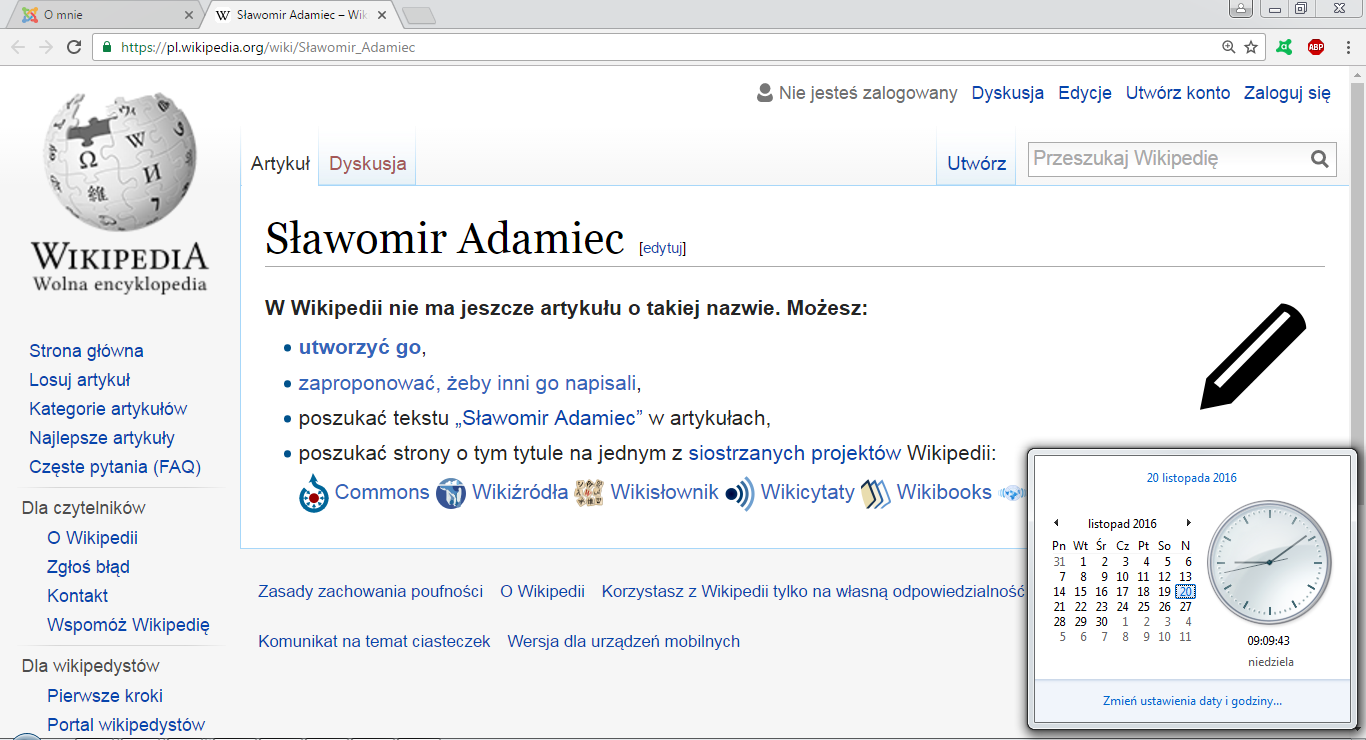
Task: Open Najlepsze artykuły link
Action: [x=102, y=438]
